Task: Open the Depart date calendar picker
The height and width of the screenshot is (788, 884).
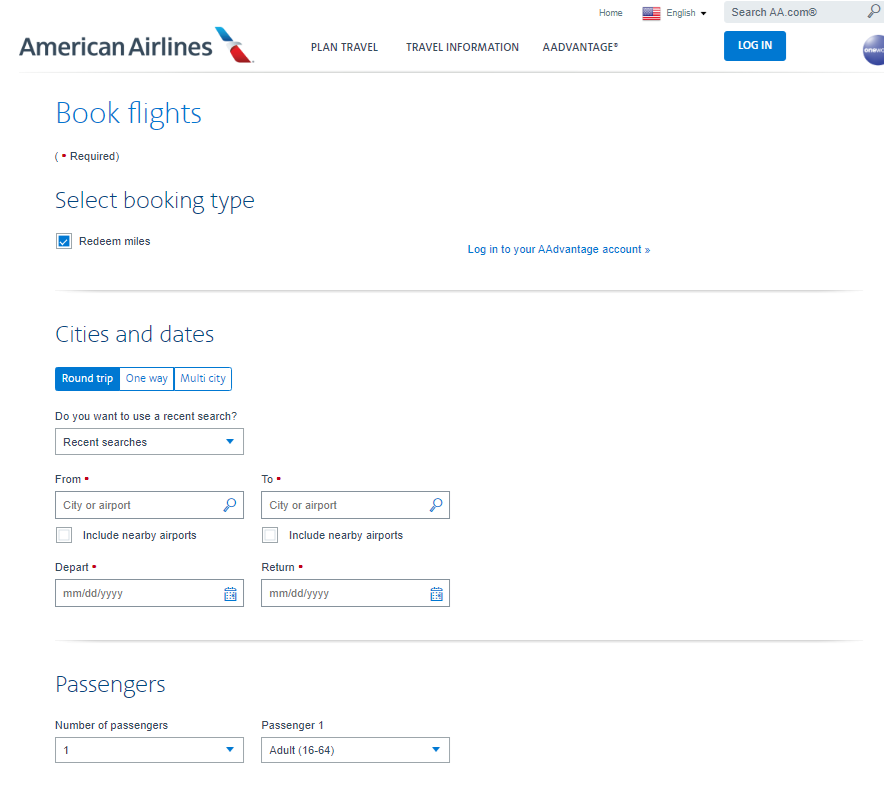Action: [x=231, y=593]
